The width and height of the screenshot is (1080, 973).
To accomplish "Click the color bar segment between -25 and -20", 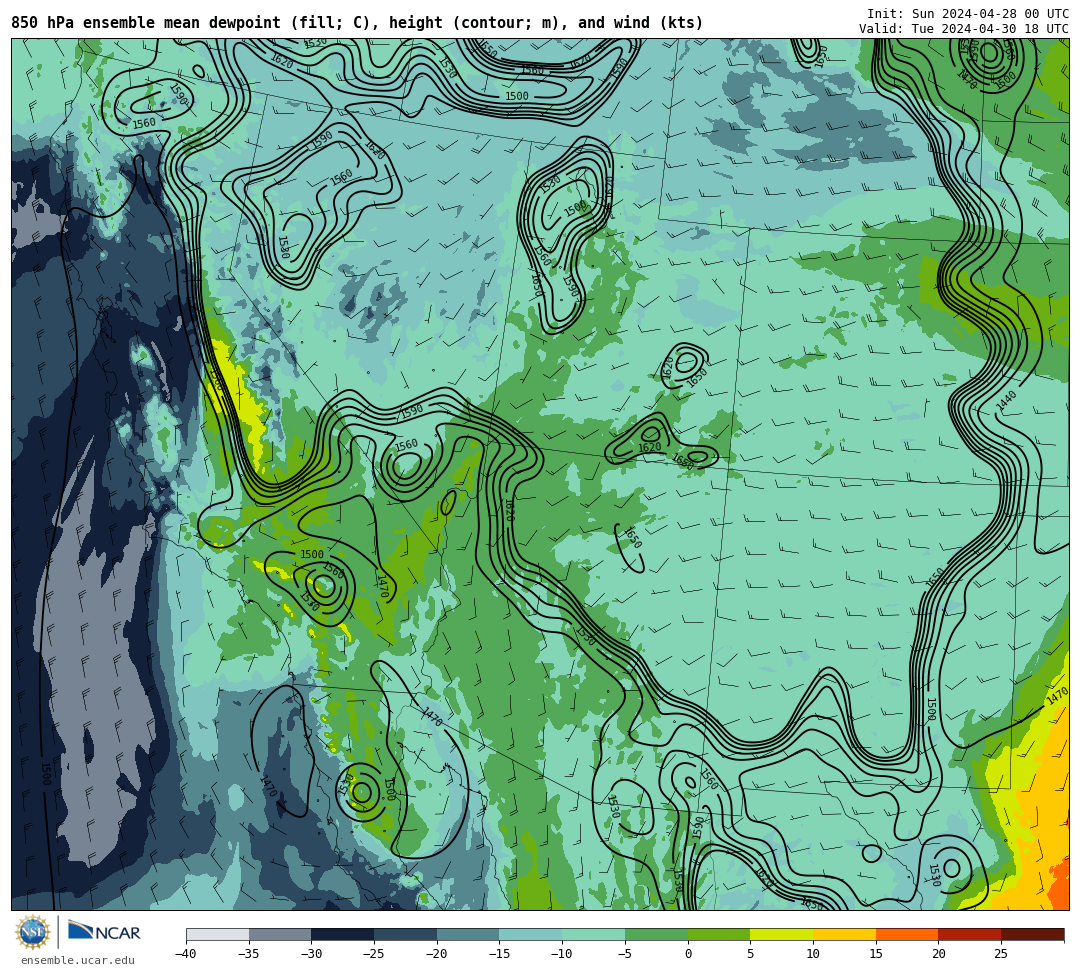I will click(x=406, y=934).
